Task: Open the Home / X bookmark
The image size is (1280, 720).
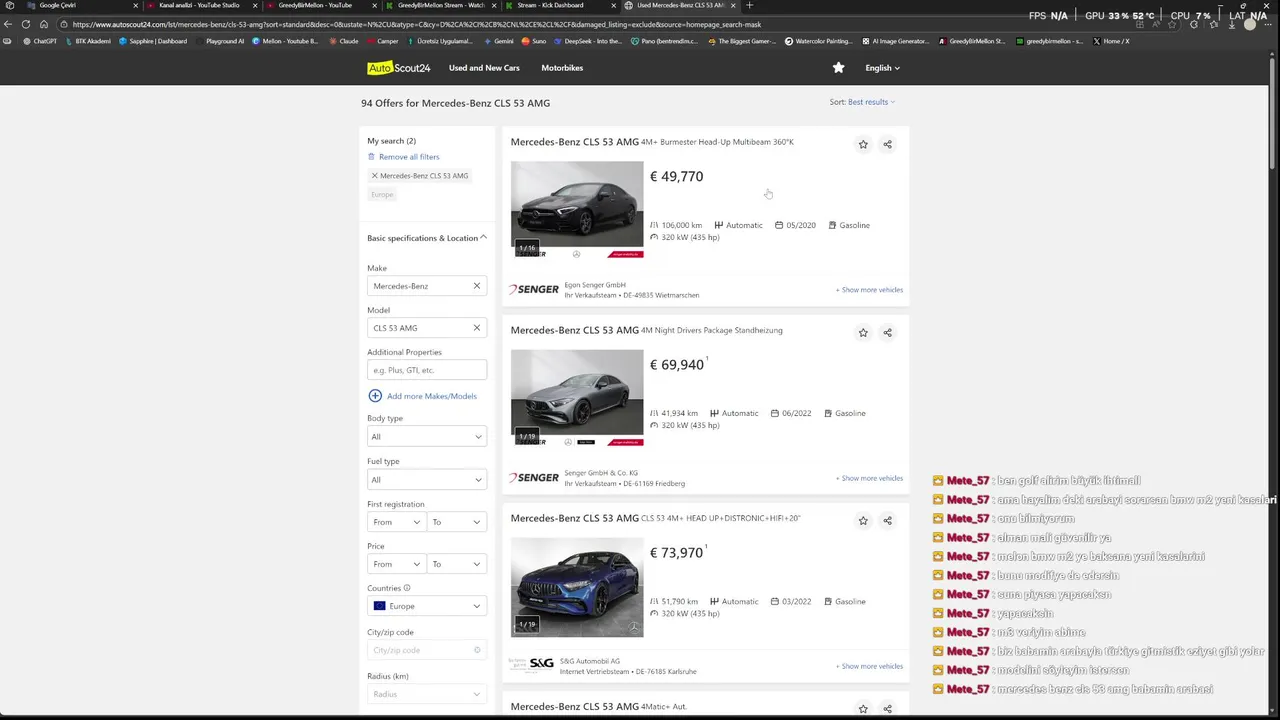Action: 1111,41
